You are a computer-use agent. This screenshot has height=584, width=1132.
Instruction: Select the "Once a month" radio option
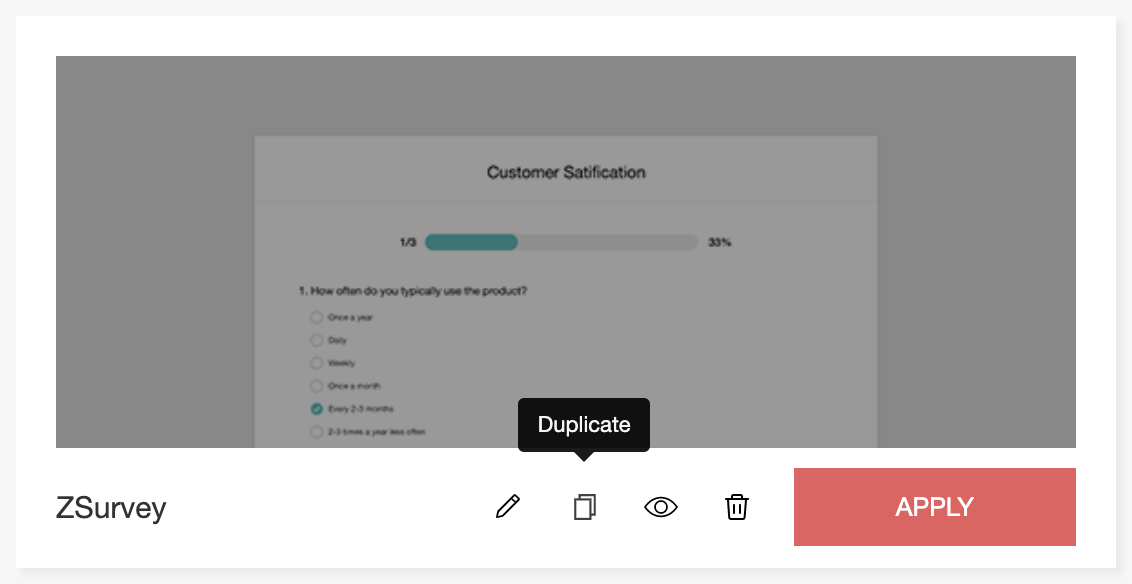[317, 386]
